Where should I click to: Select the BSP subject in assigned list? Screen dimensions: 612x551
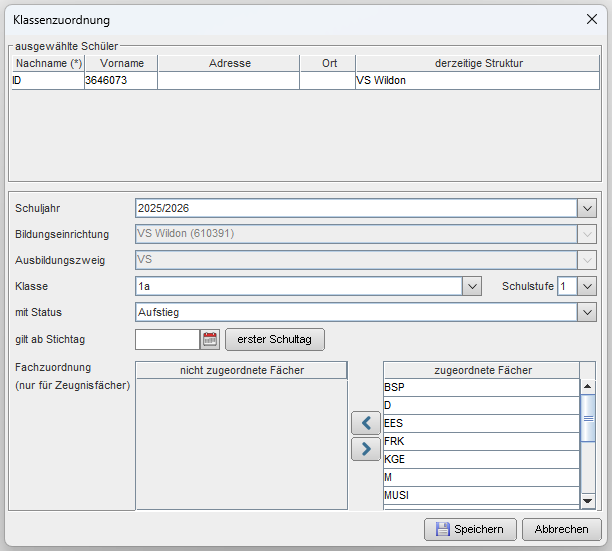(x=481, y=387)
